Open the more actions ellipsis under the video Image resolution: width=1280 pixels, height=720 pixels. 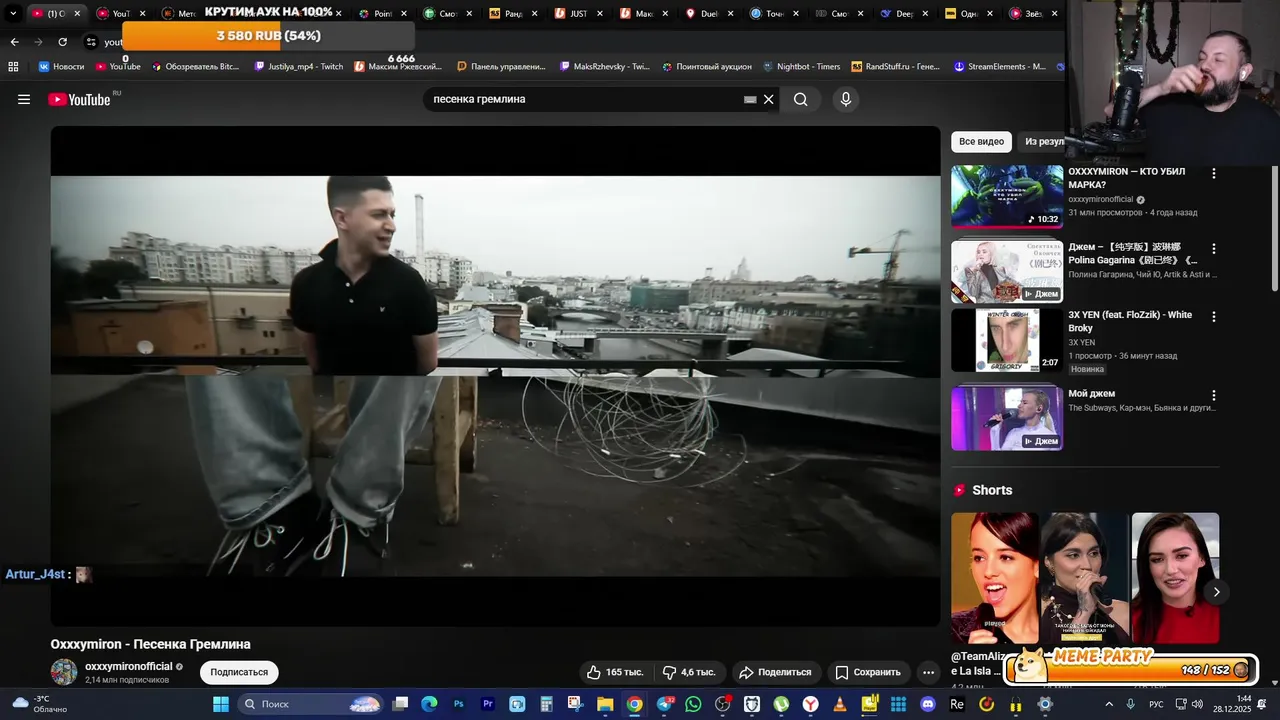point(929,672)
